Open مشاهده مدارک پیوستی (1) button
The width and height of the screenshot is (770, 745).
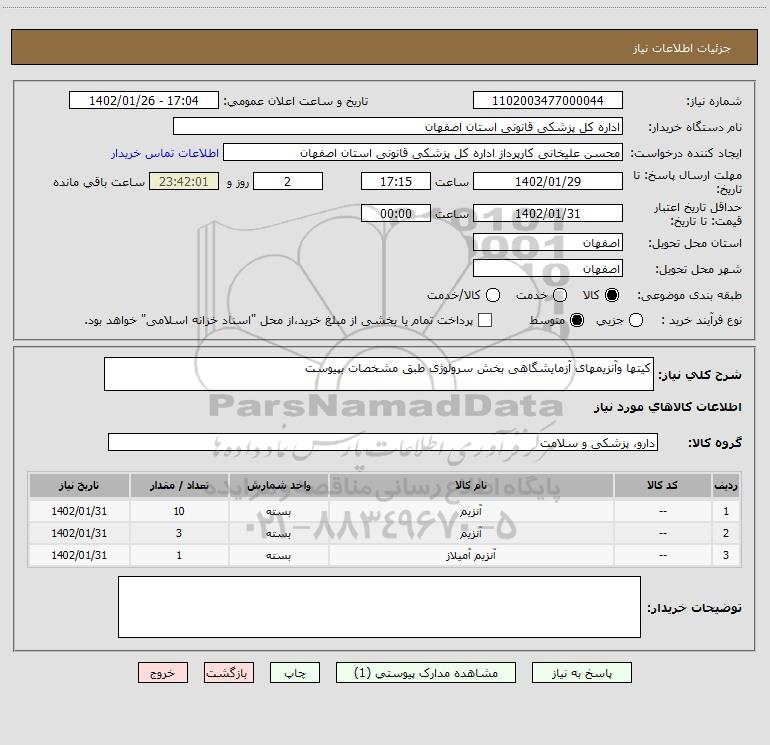click(426, 673)
